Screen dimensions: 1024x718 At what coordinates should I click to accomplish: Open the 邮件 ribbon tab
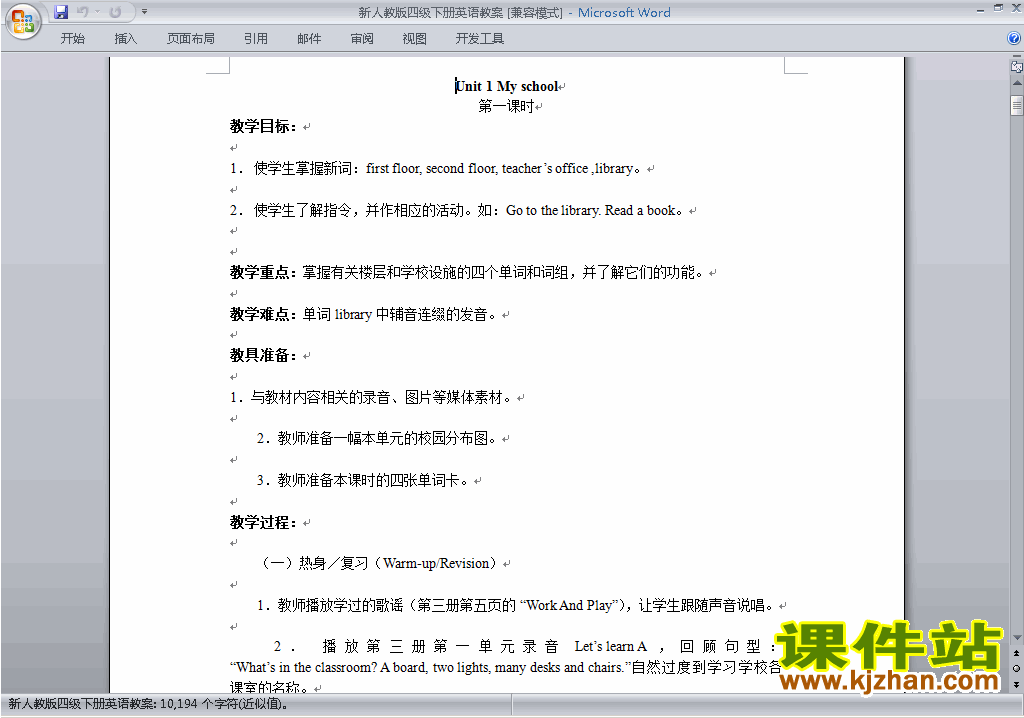[x=309, y=39]
